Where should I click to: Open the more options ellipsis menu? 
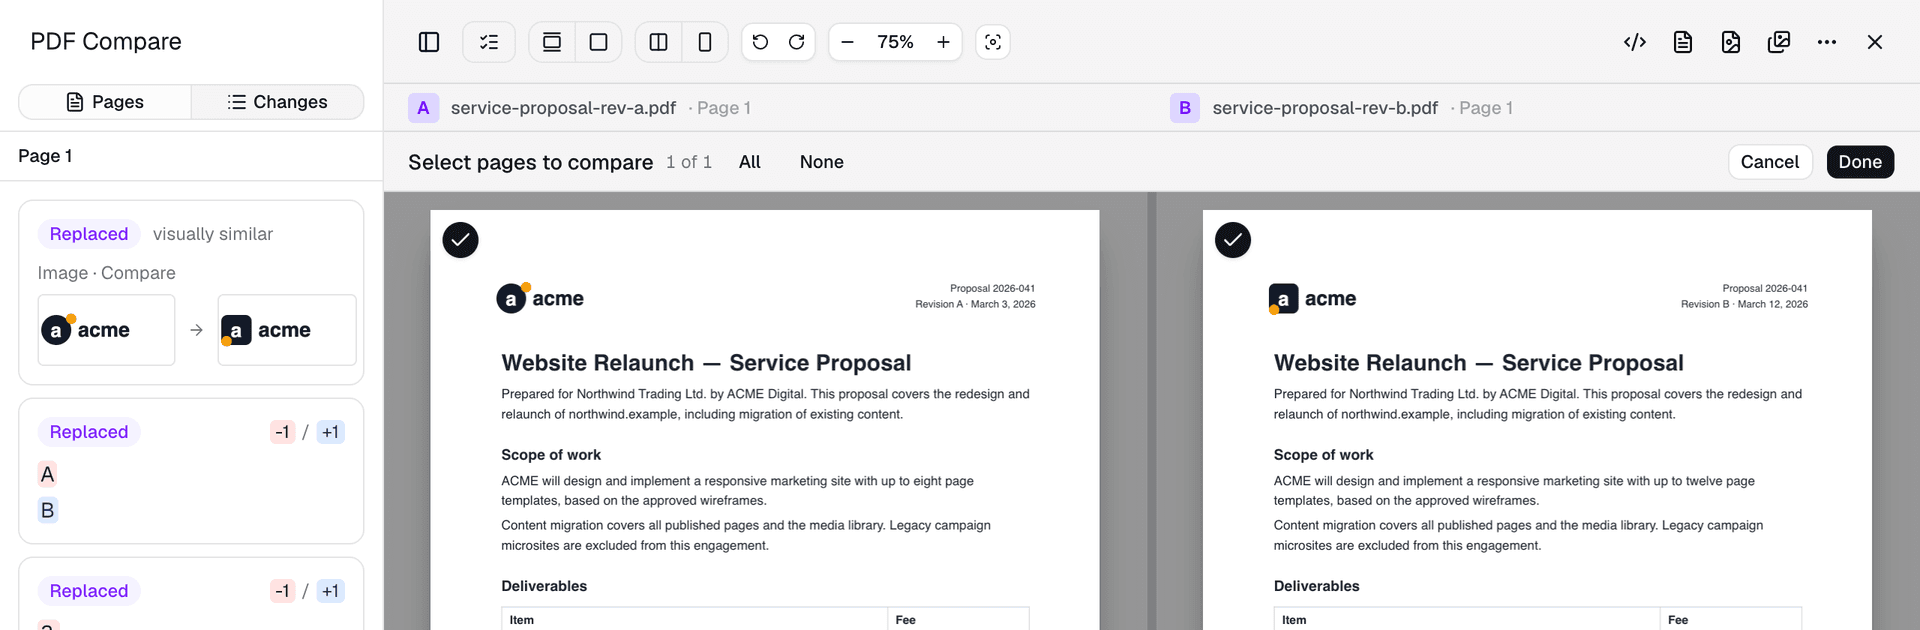click(1827, 42)
